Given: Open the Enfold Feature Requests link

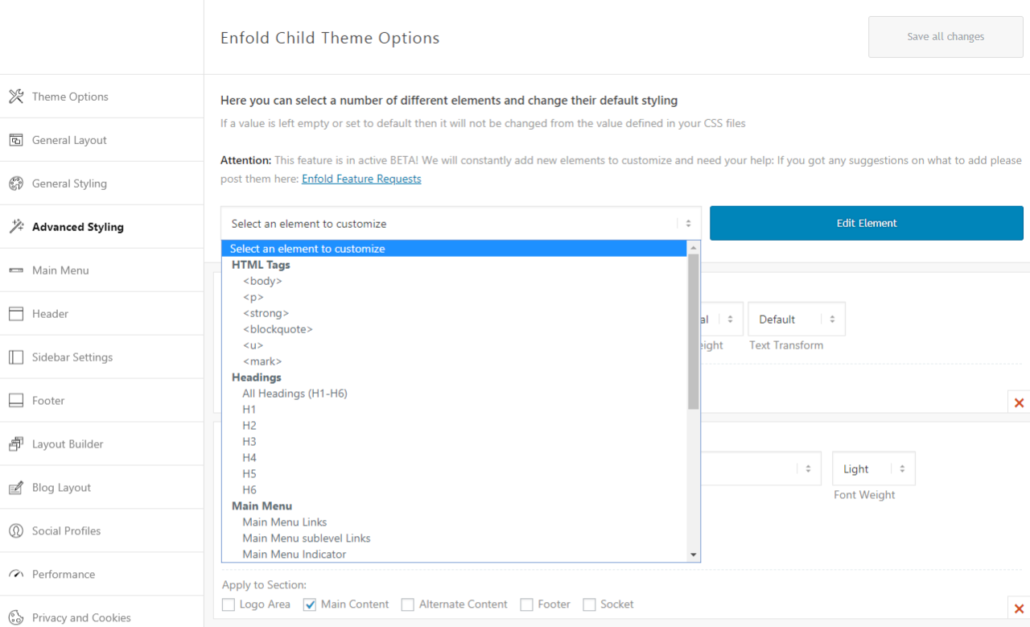Looking at the screenshot, I should point(361,179).
